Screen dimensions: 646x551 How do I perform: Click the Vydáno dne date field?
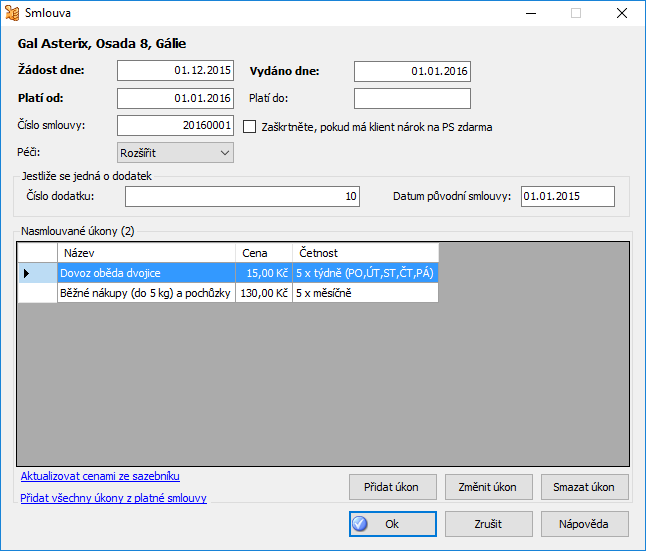[412, 71]
